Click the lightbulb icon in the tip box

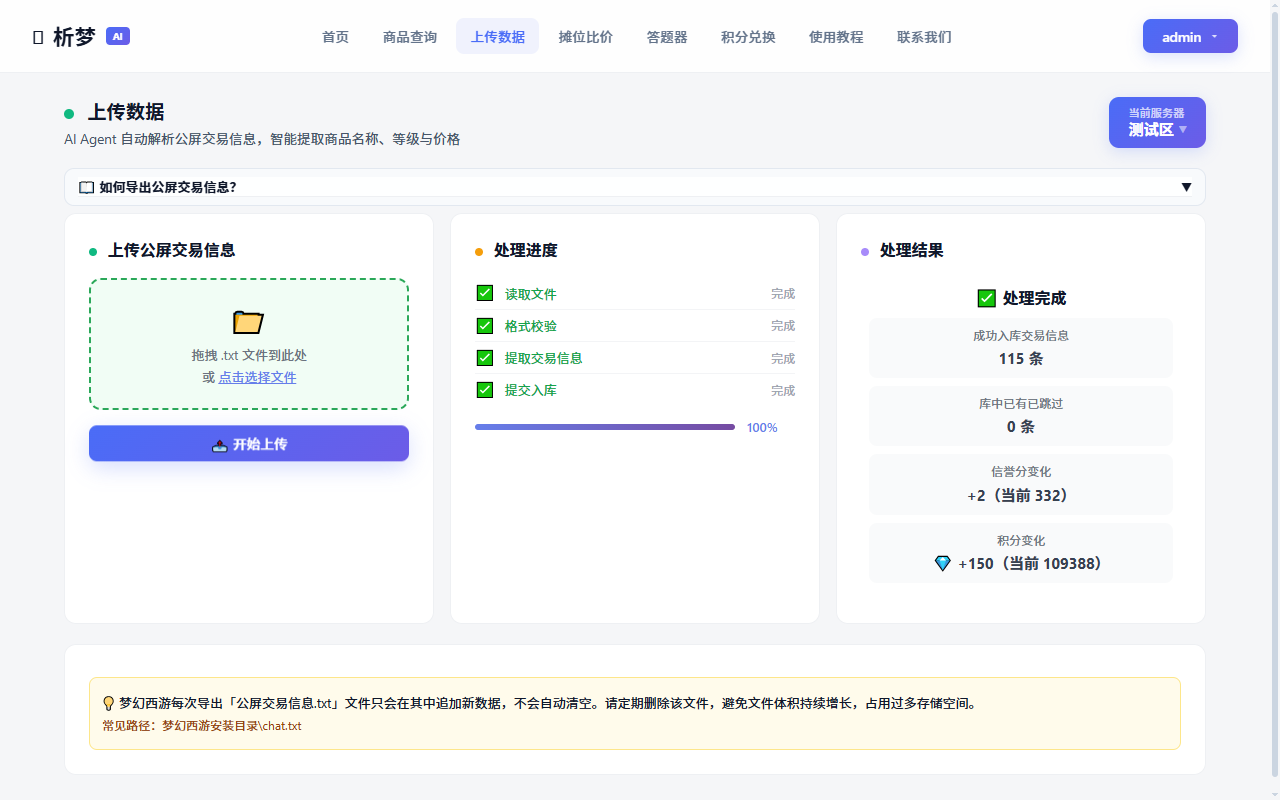pyautogui.click(x=109, y=703)
